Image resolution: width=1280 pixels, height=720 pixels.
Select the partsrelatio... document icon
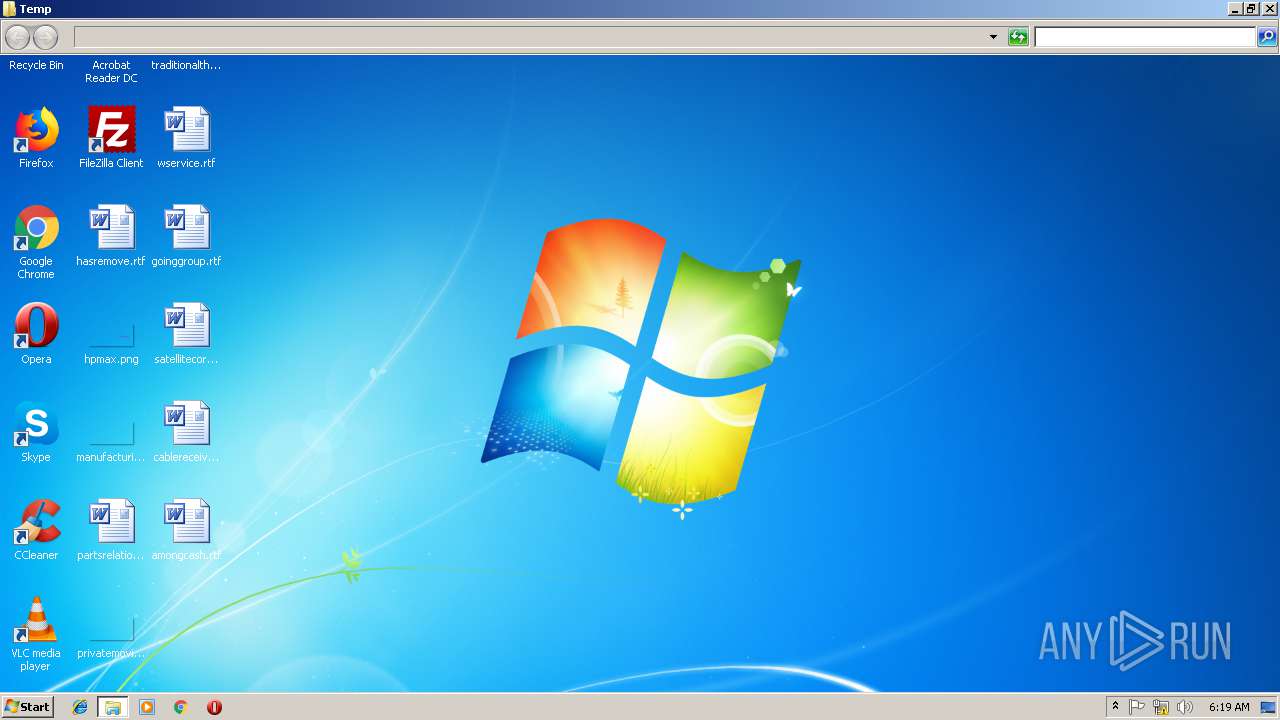(x=111, y=522)
